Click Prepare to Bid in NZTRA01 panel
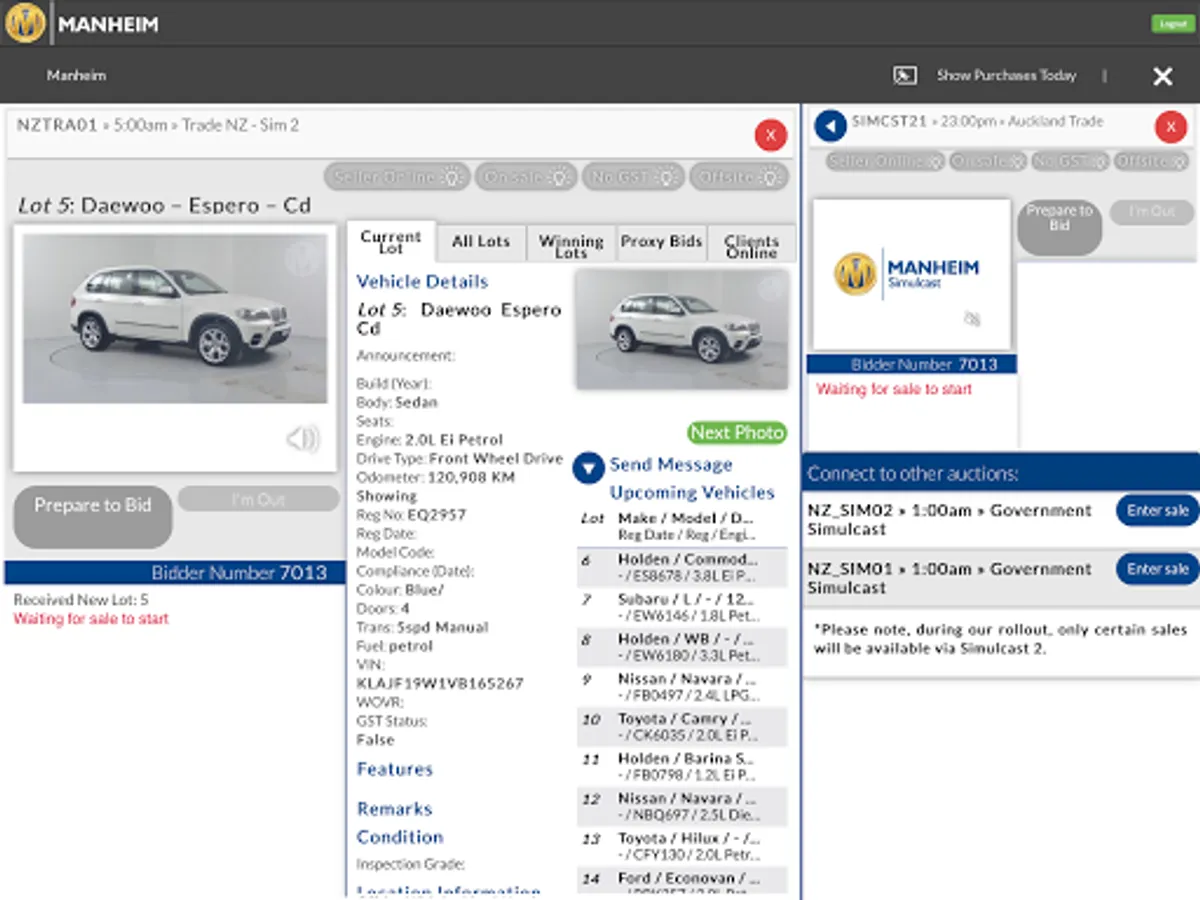This screenshot has height=900, width=1200. pos(93,517)
